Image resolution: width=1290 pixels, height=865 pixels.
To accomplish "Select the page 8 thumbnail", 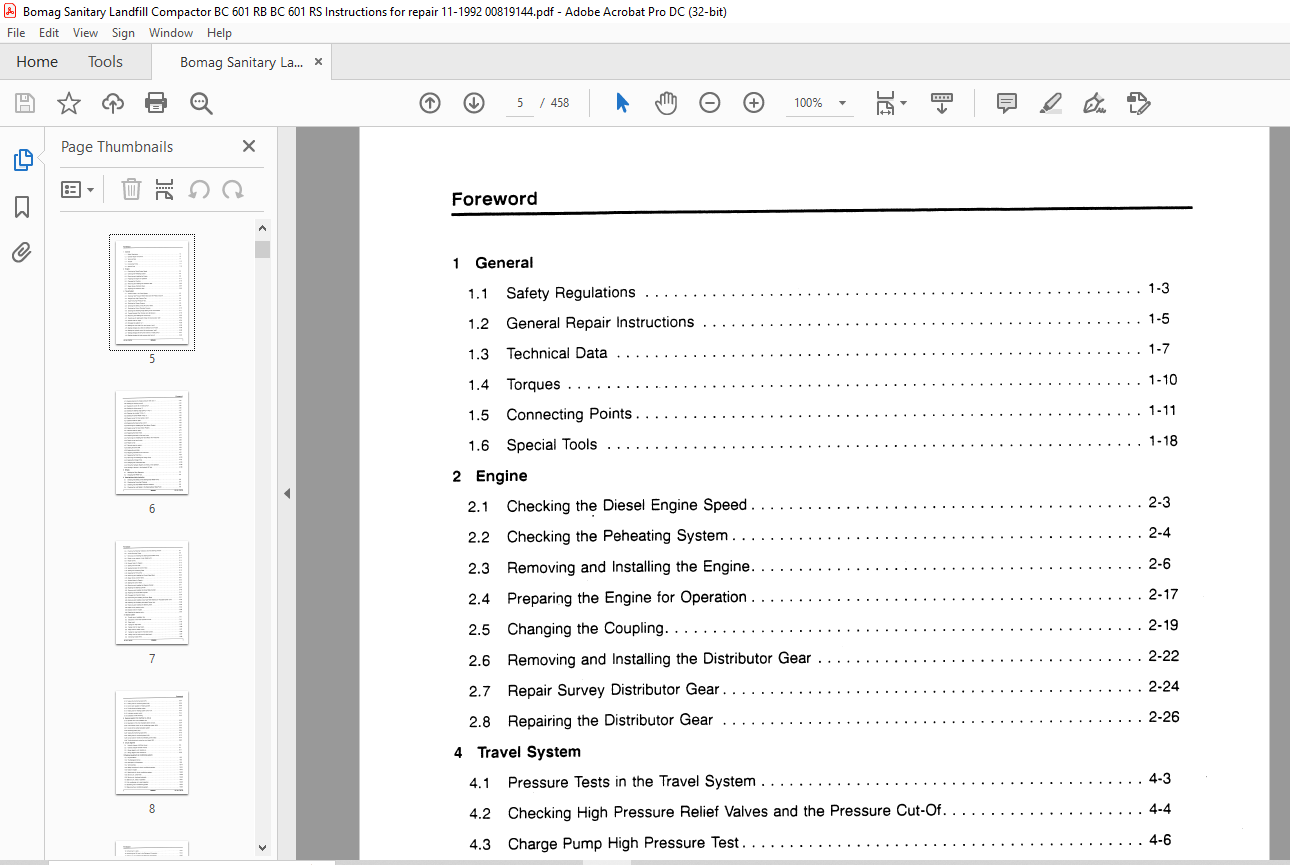I will [152, 743].
